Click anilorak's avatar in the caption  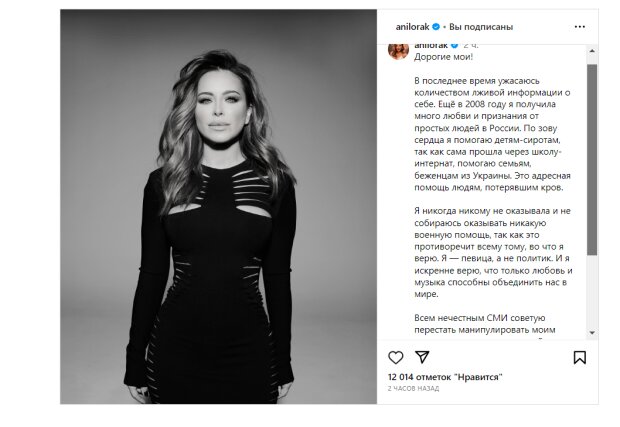pyautogui.click(x=399, y=51)
